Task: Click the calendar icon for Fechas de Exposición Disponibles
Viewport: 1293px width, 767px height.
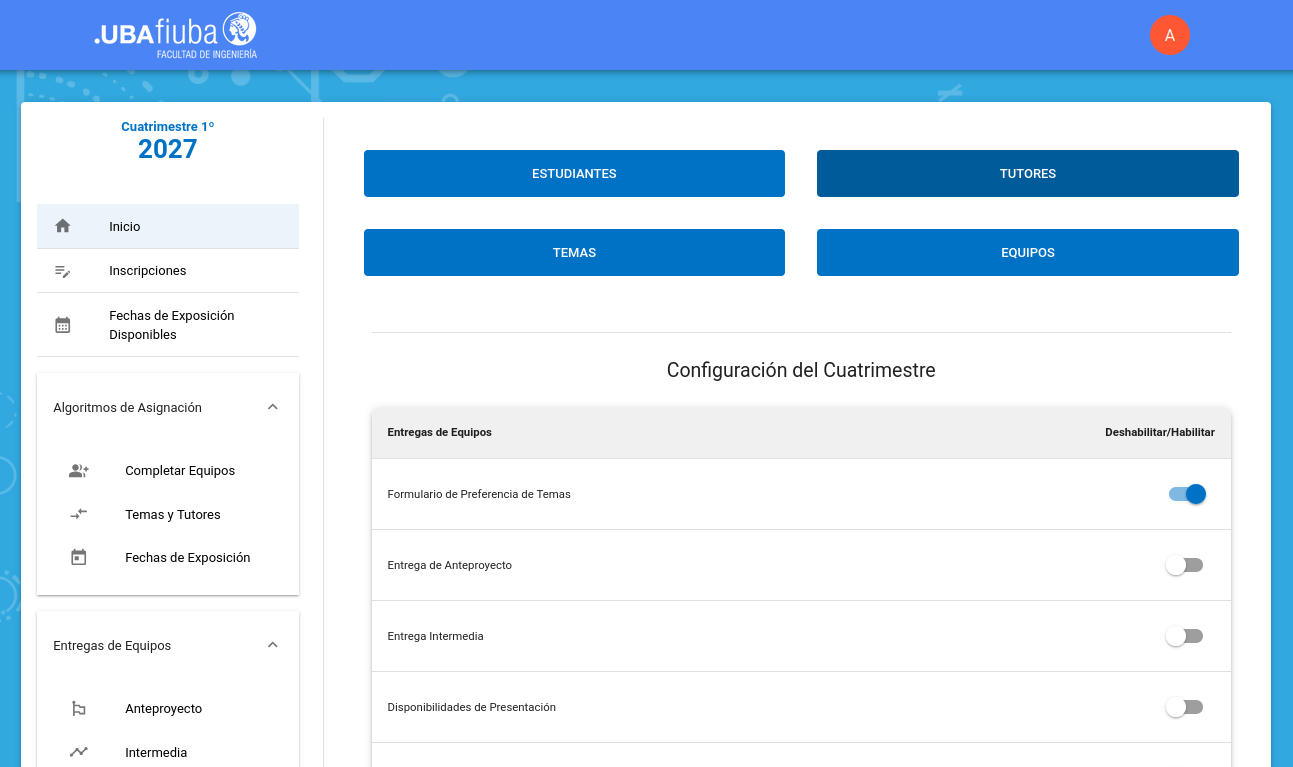Action: tap(63, 325)
